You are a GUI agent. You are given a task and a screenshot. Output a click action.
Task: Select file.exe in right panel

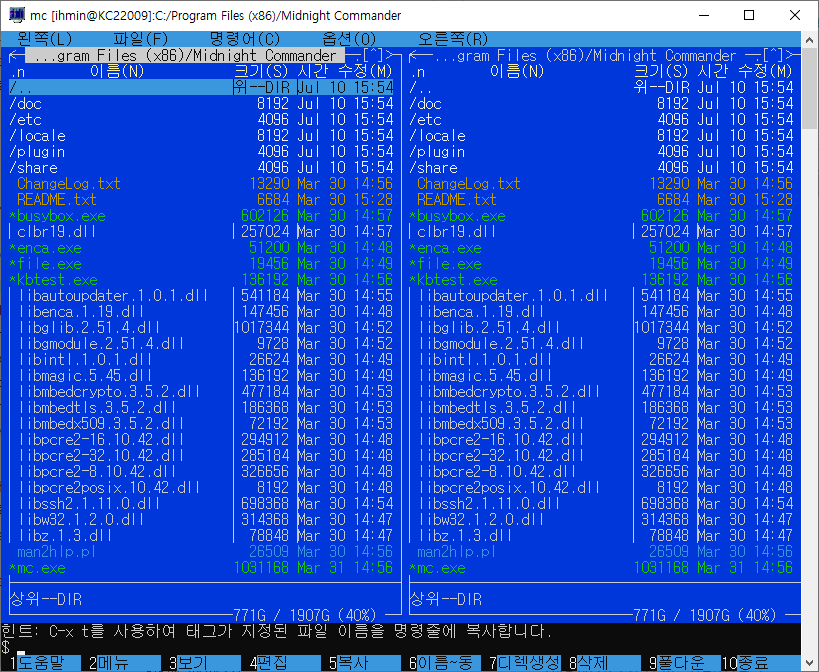(x=601, y=264)
